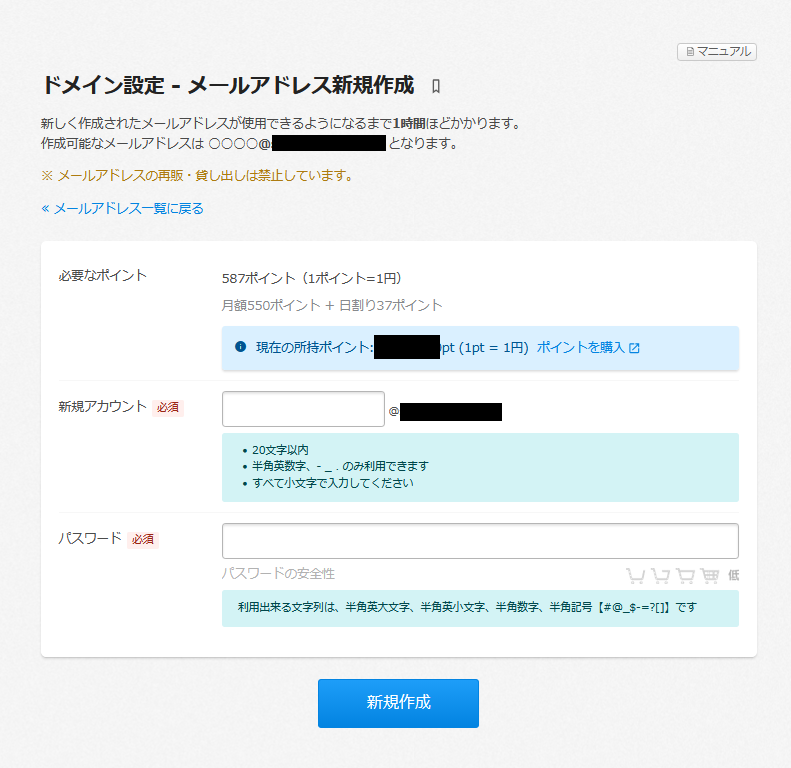791x768 pixels.
Task: Go back via メールアドレス一覧に戻る link
Action: (122, 208)
